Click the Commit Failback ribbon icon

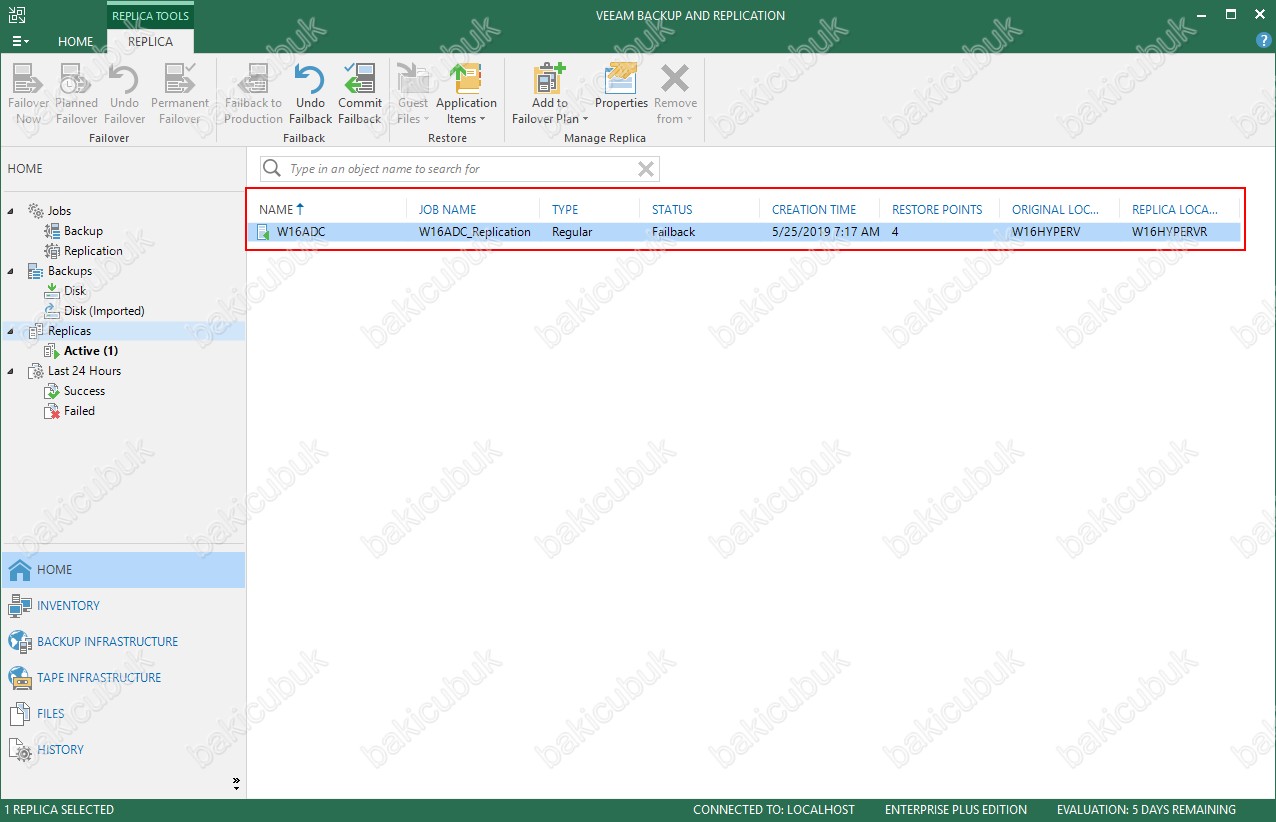(360, 95)
